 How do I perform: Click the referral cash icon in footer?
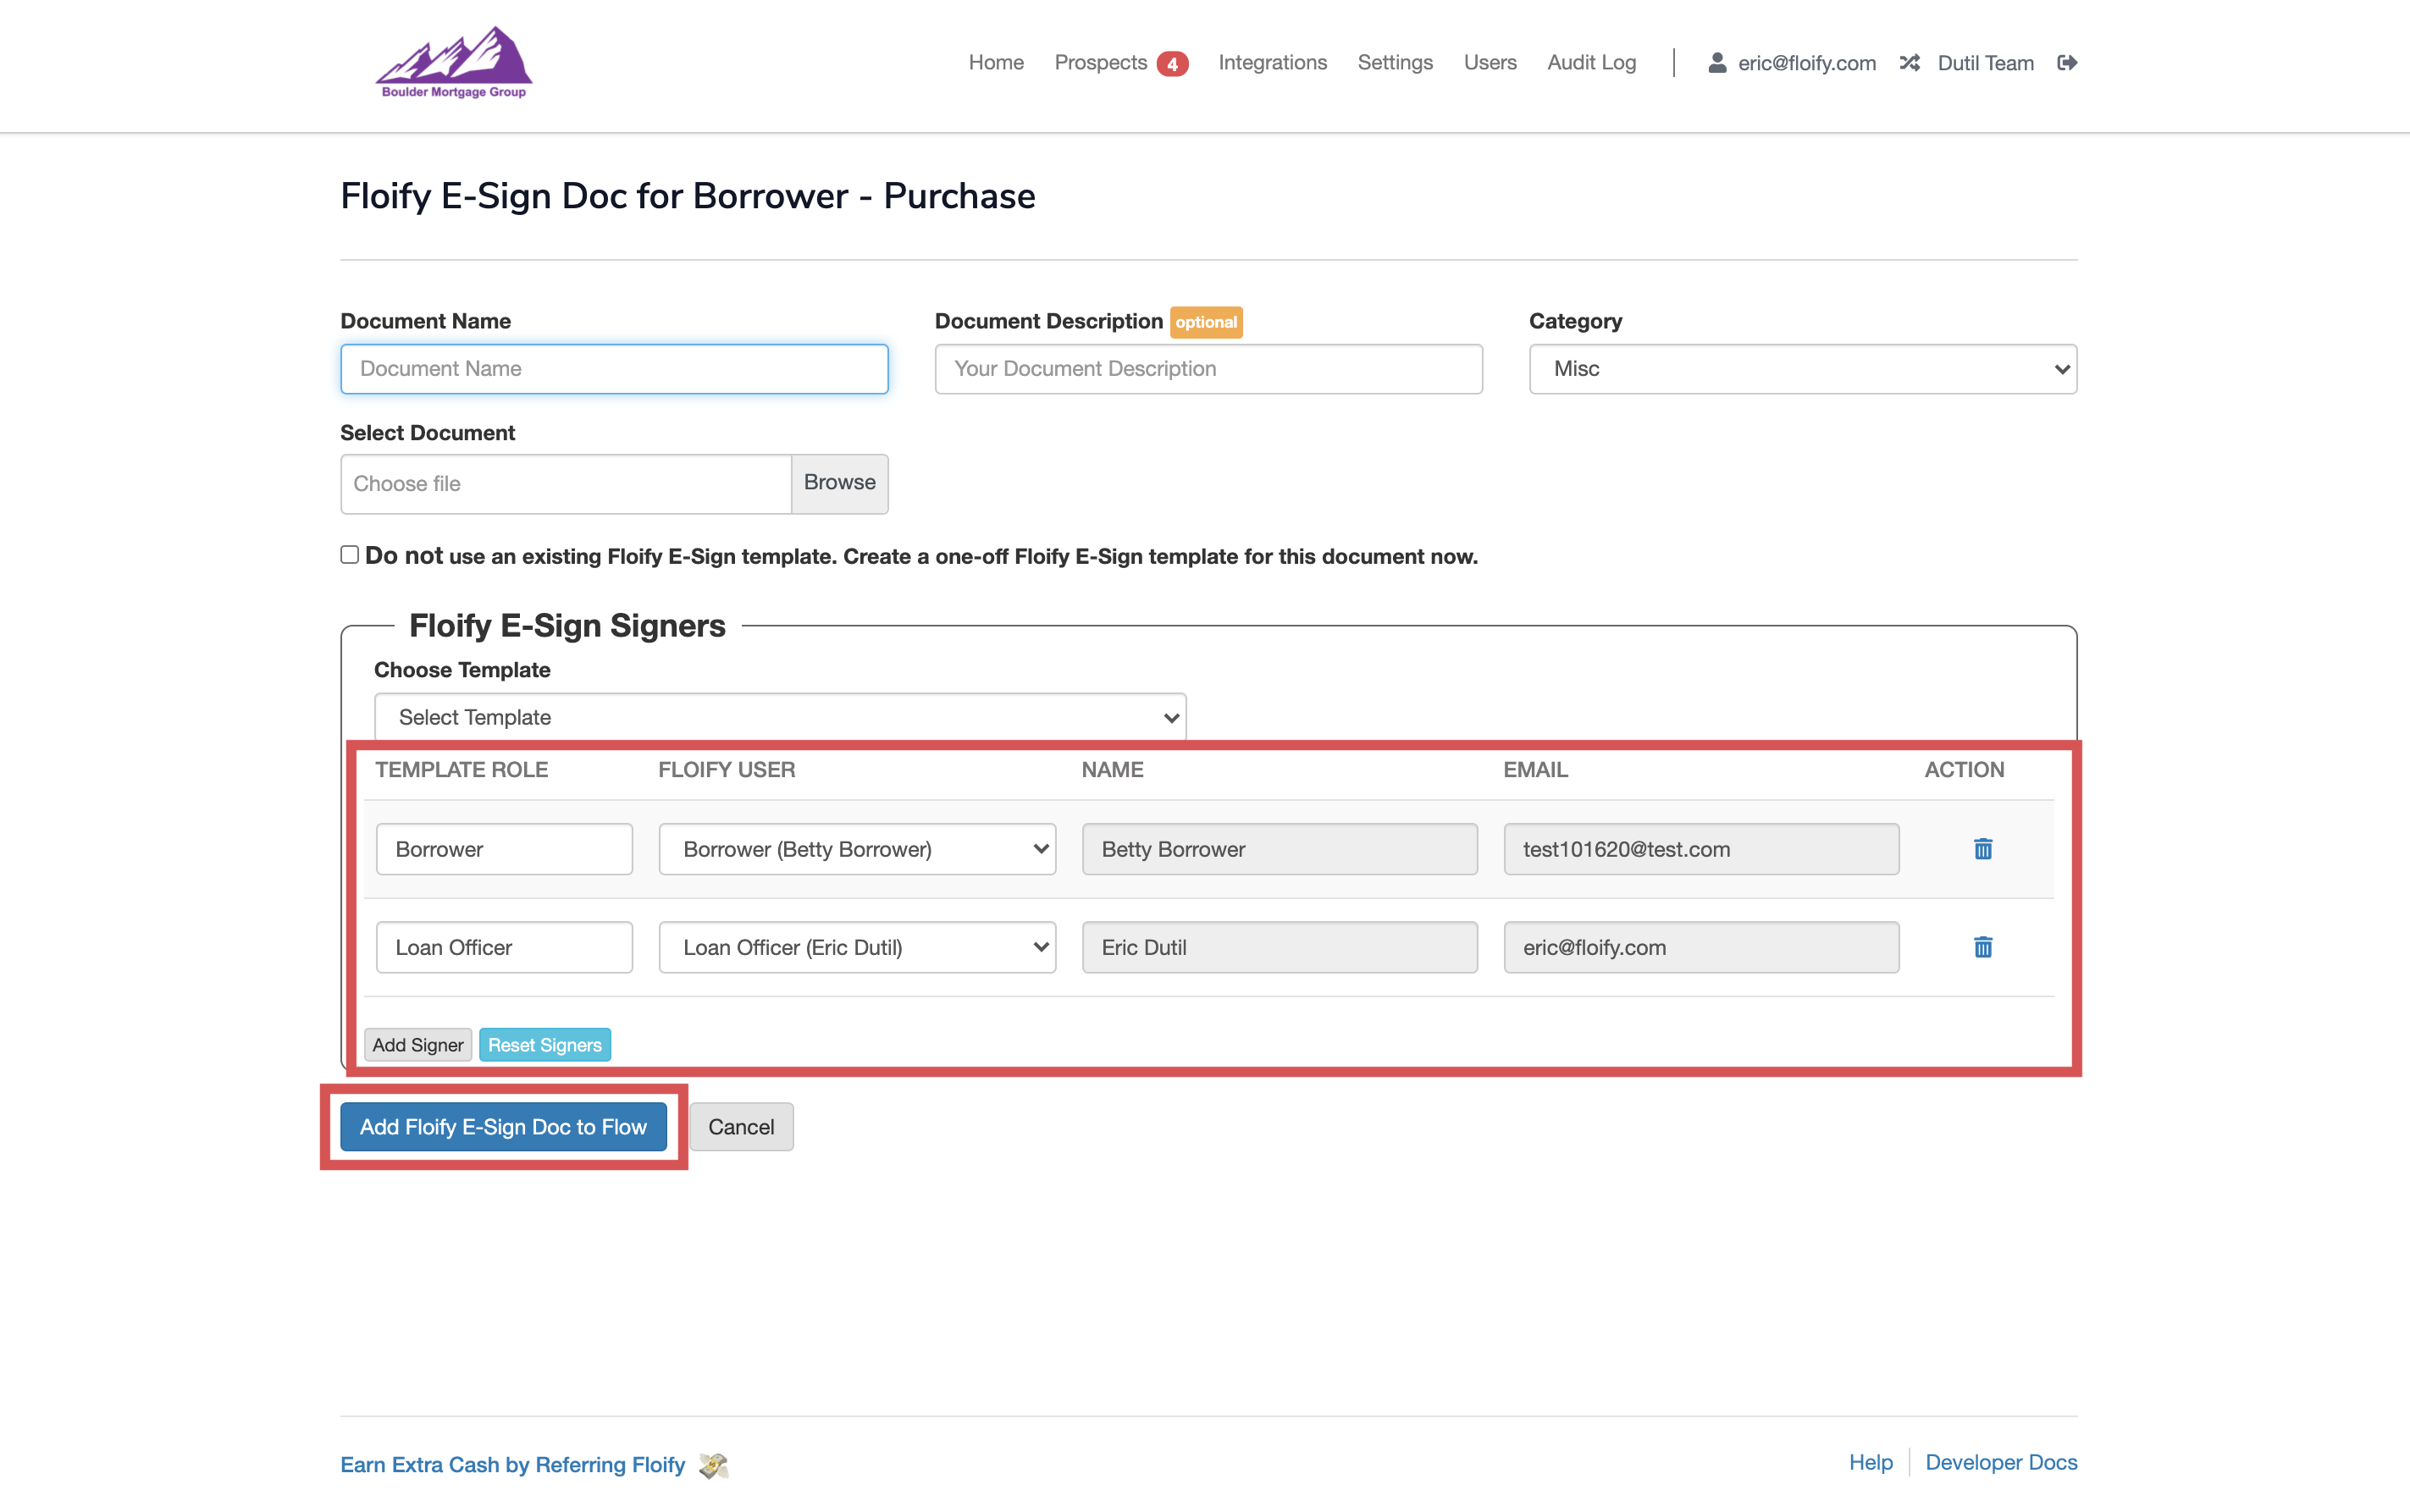click(713, 1465)
